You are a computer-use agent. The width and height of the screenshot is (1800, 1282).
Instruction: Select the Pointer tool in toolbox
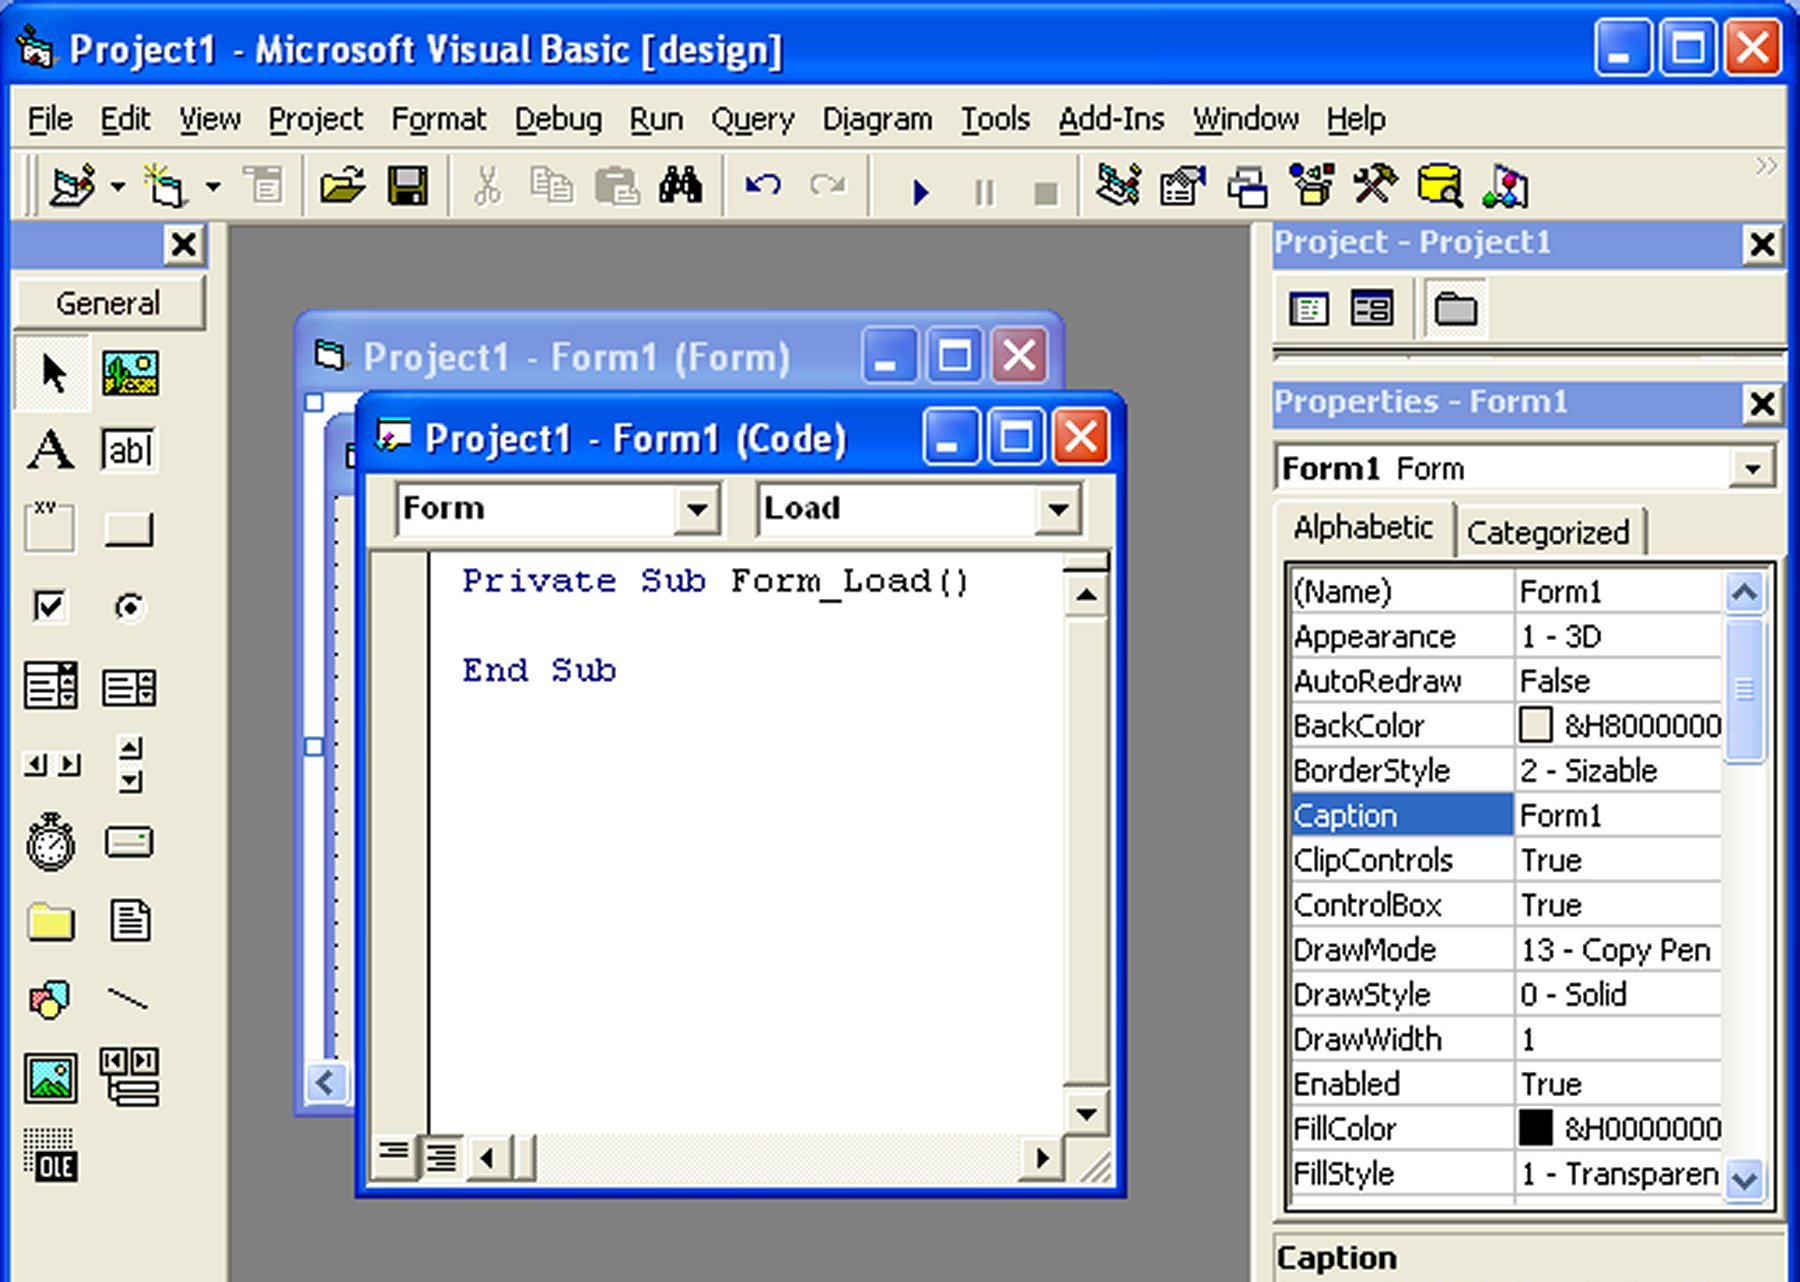click(53, 372)
